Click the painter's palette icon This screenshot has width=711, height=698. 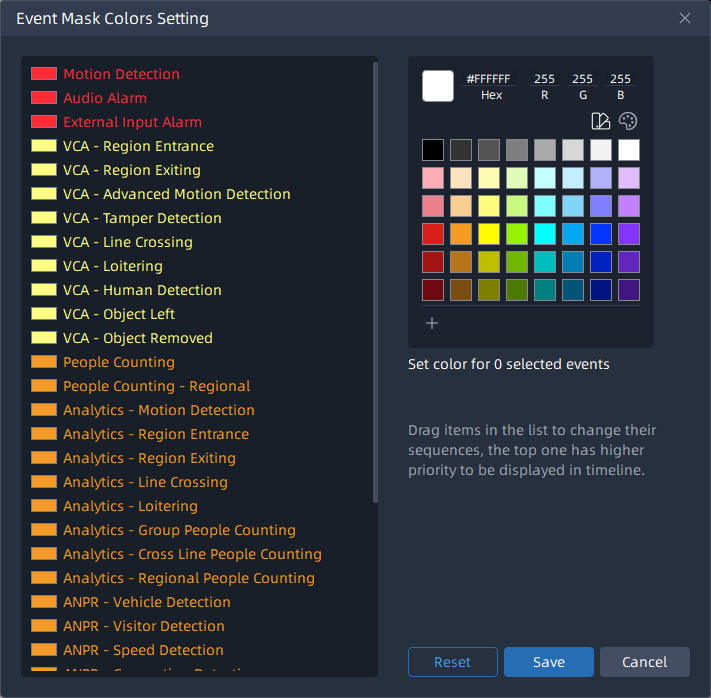coord(628,121)
